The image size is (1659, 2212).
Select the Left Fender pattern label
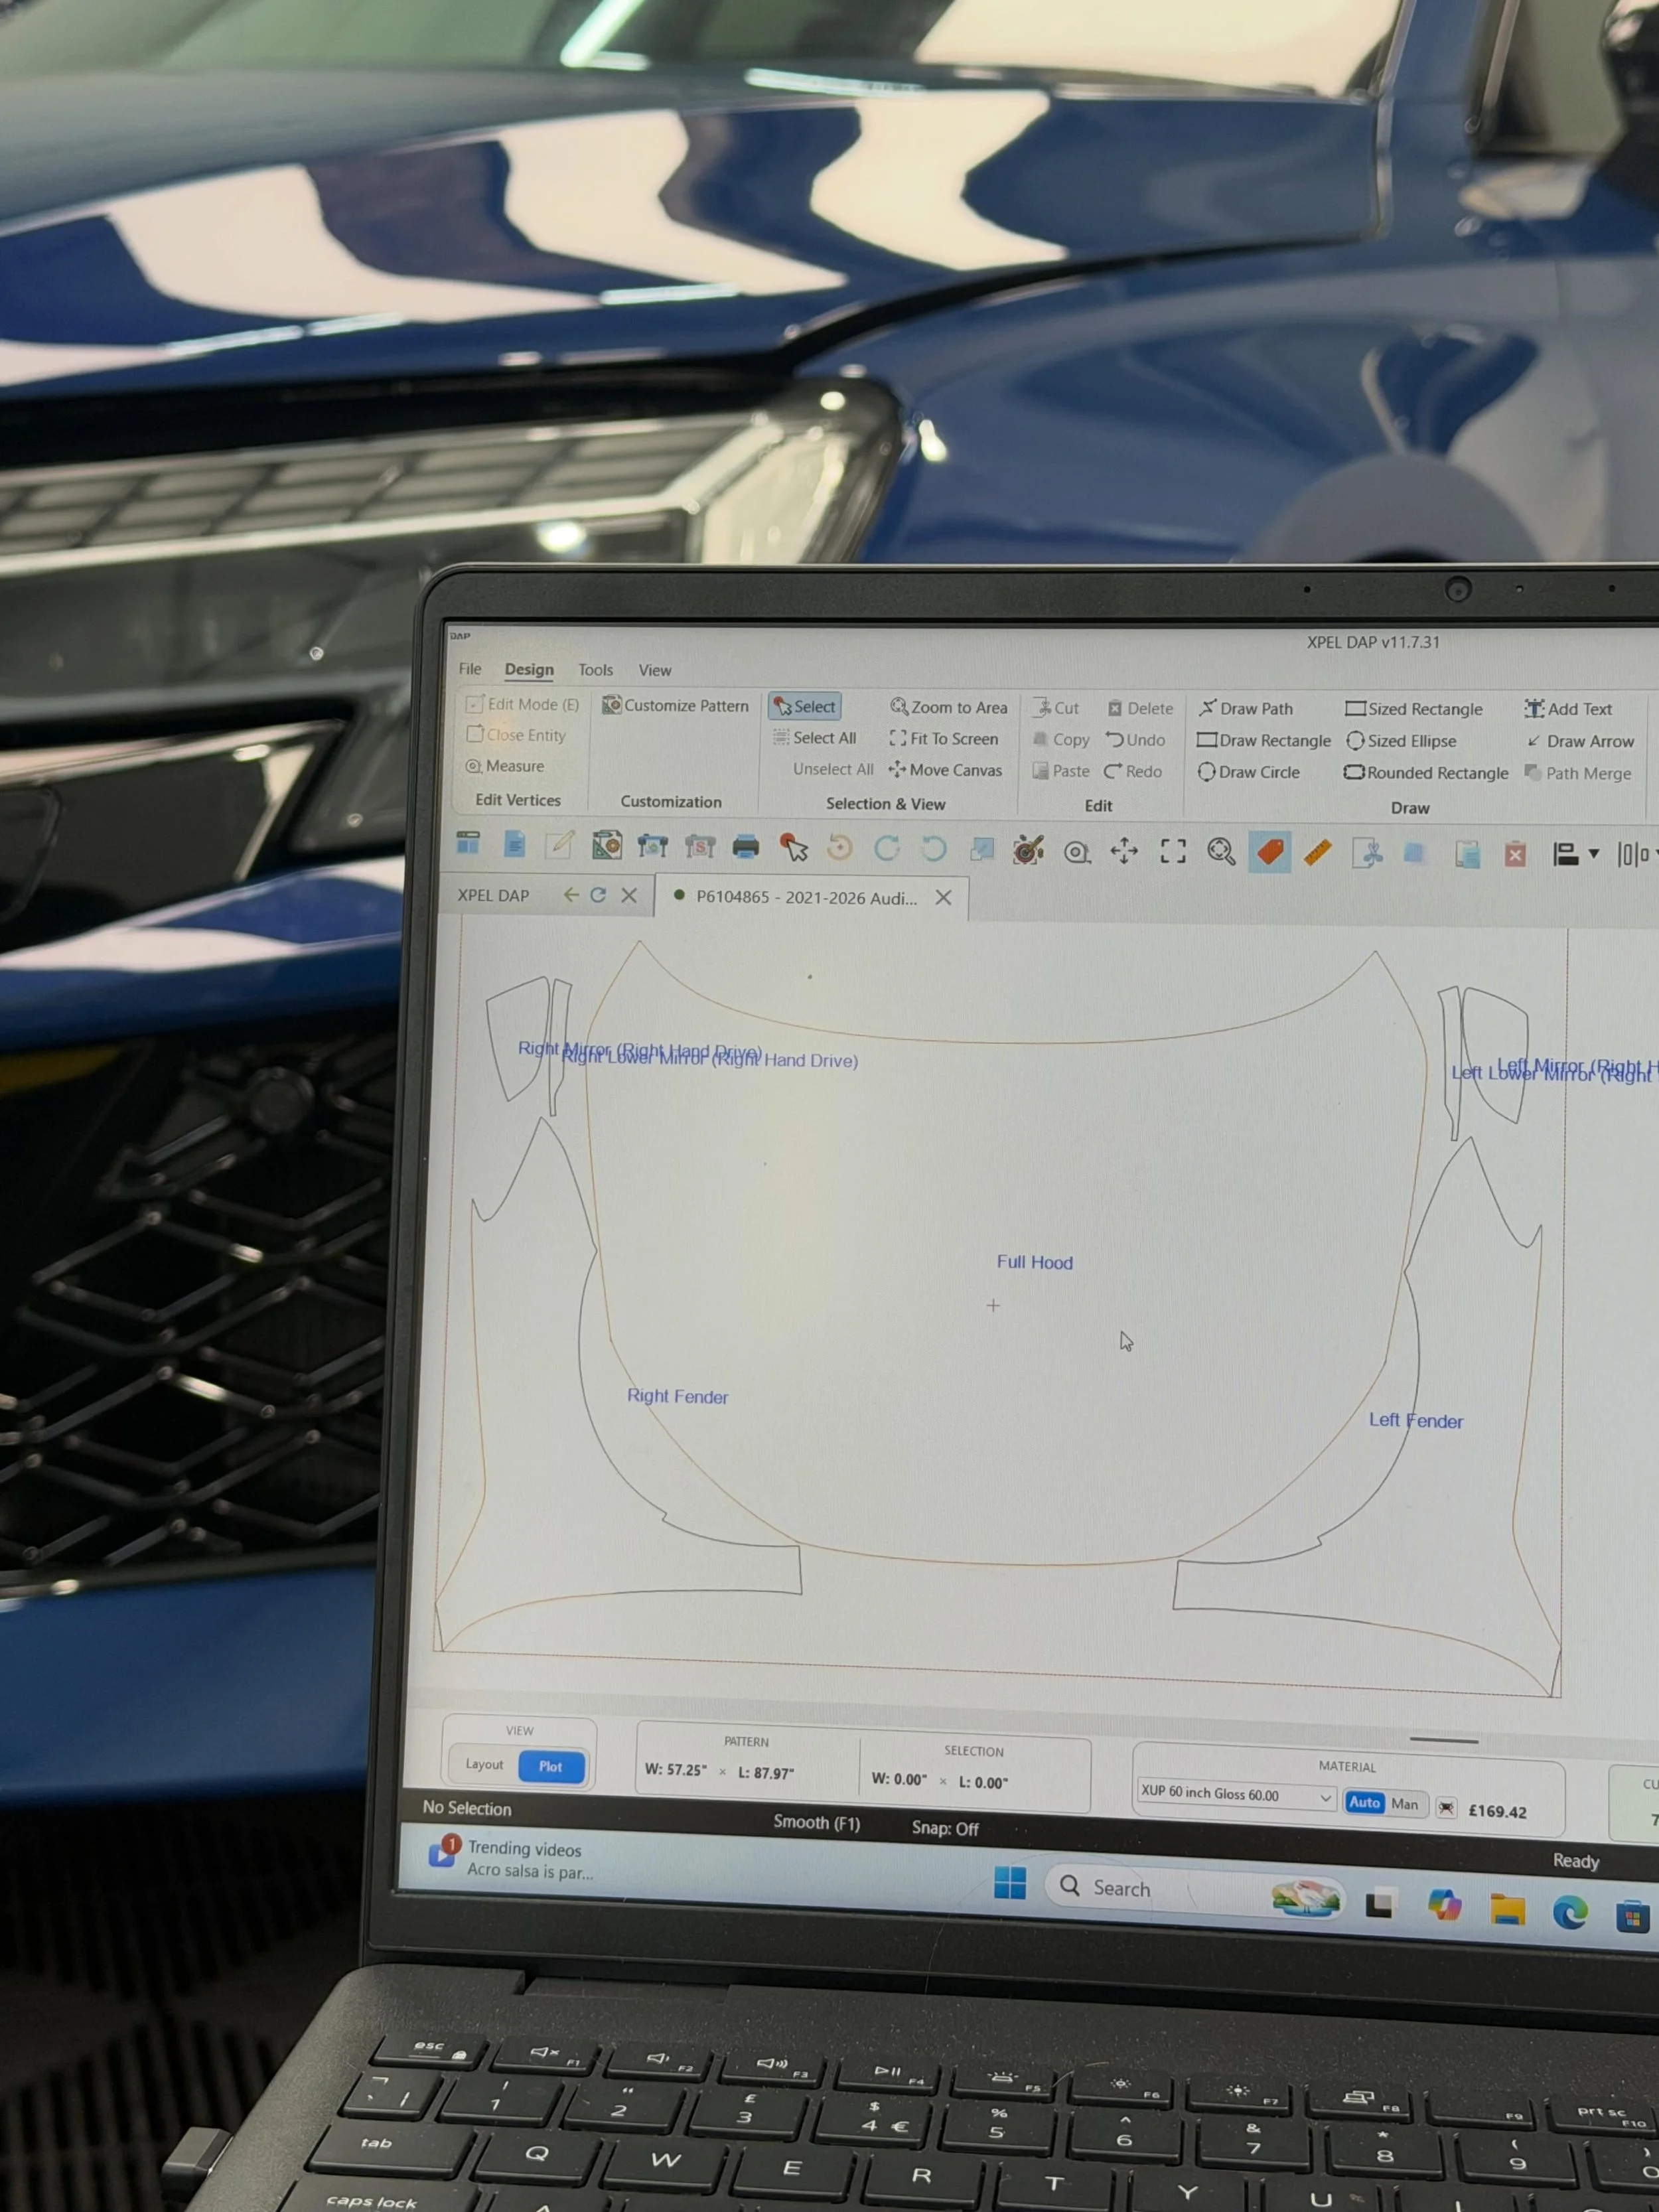pyautogui.click(x=1415, y=1420)
